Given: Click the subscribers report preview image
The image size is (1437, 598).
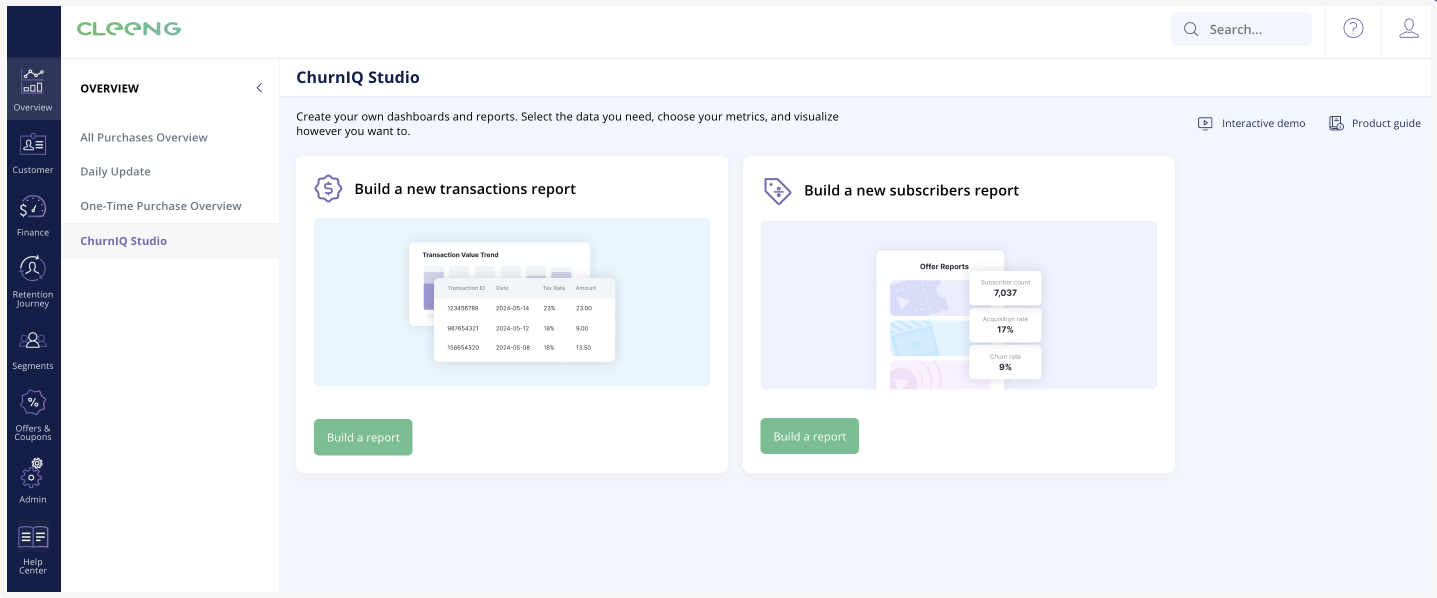Looking at the screenshot, I should pyautogui.click(x=959, y=305).
